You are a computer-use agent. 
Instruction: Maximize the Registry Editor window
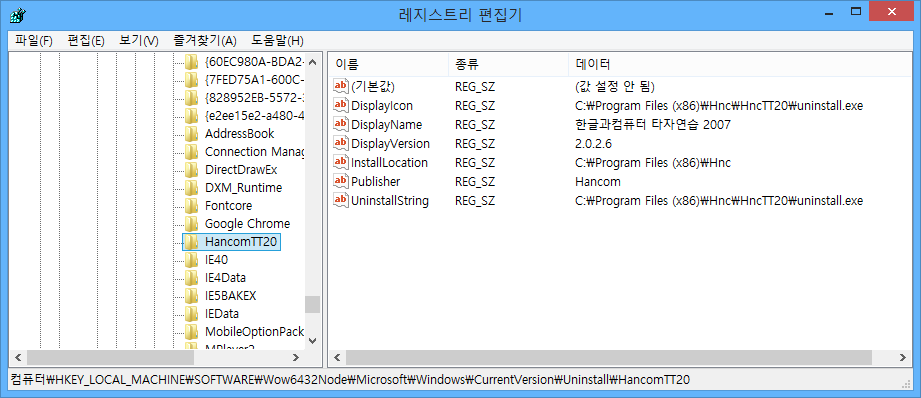856,11
